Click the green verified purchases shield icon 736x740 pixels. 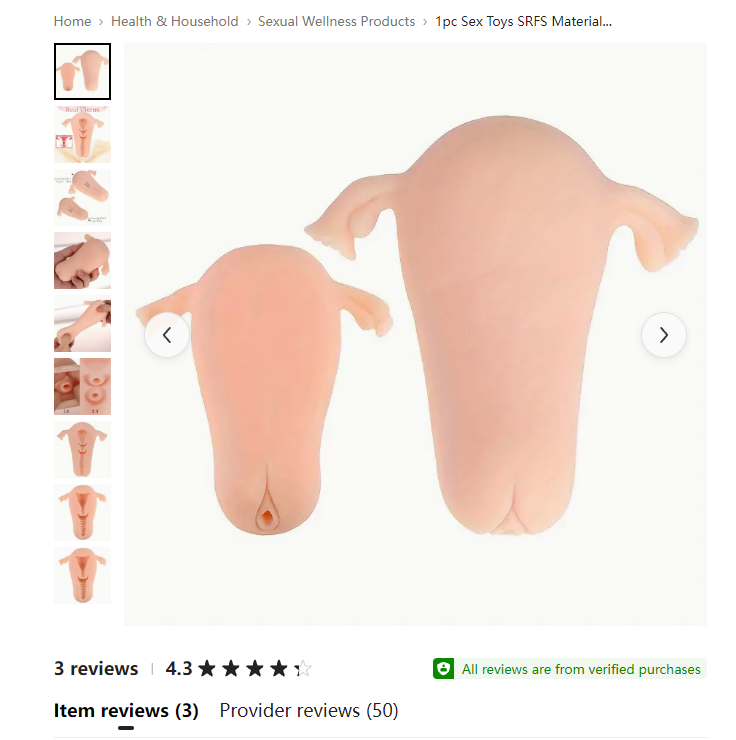coord(443,669)
